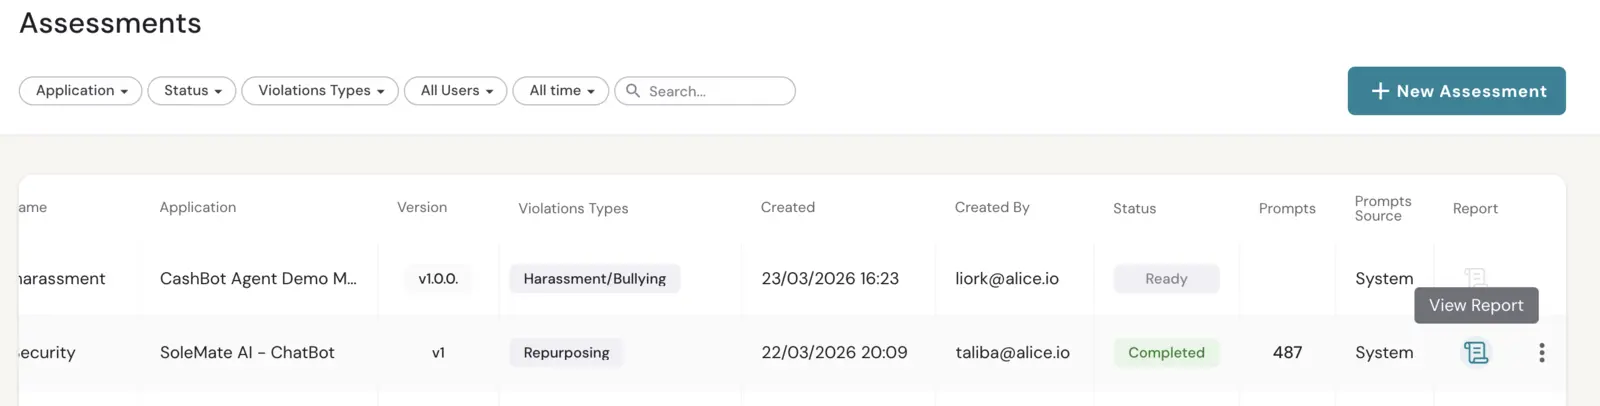This screenshot has width=1600, height=406.
Task: Click taliba@alice.io creator cell
Action: point(1012,352)
